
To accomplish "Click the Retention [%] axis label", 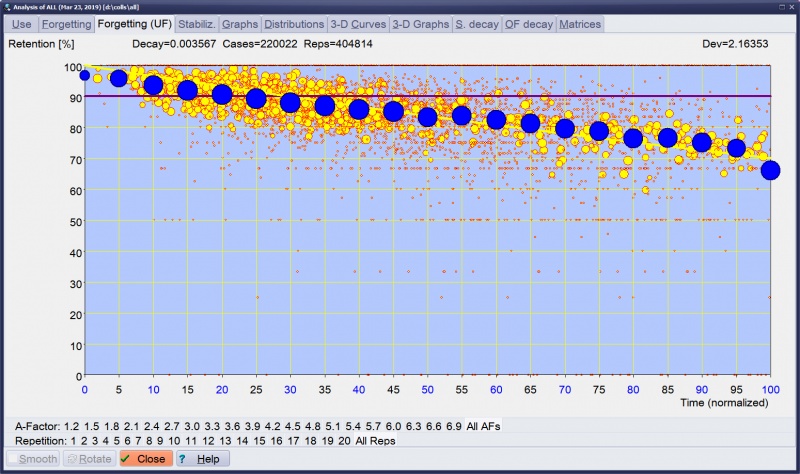I will 41,44.
